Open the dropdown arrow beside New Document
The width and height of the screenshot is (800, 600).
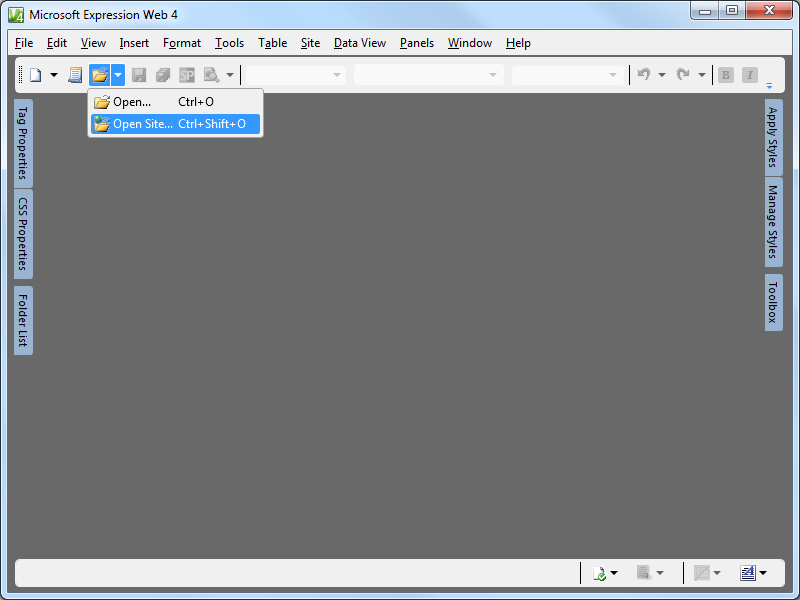54,75
